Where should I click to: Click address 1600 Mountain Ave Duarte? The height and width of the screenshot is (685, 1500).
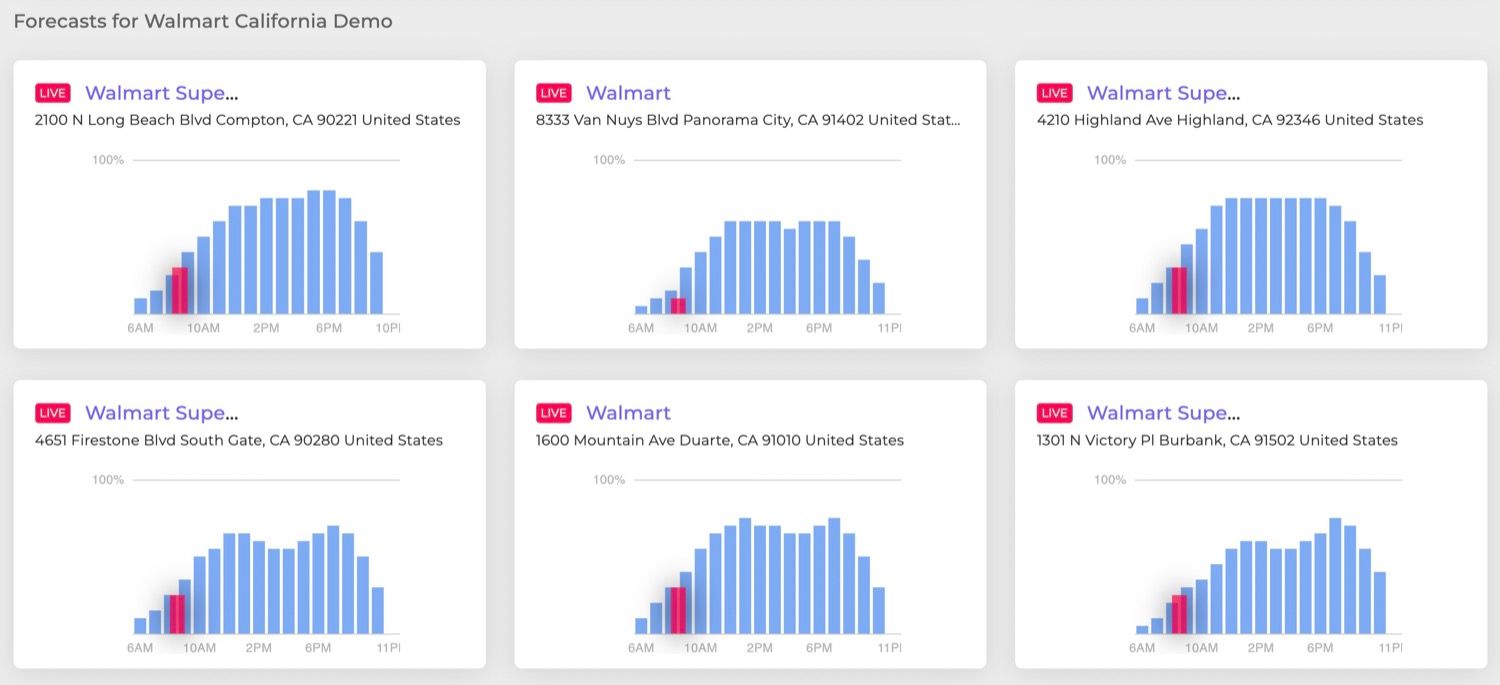(720, 440)
